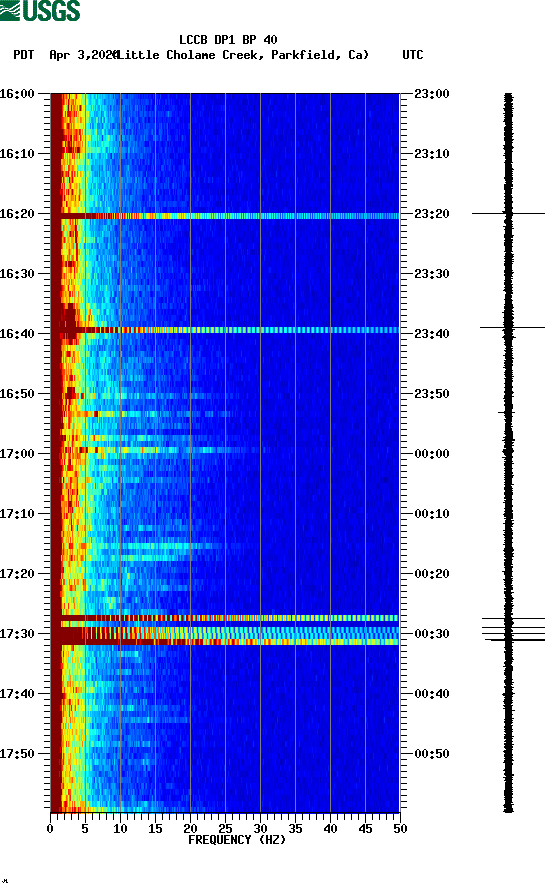Click the 17:10 PDT time label

tap(17, 514)
